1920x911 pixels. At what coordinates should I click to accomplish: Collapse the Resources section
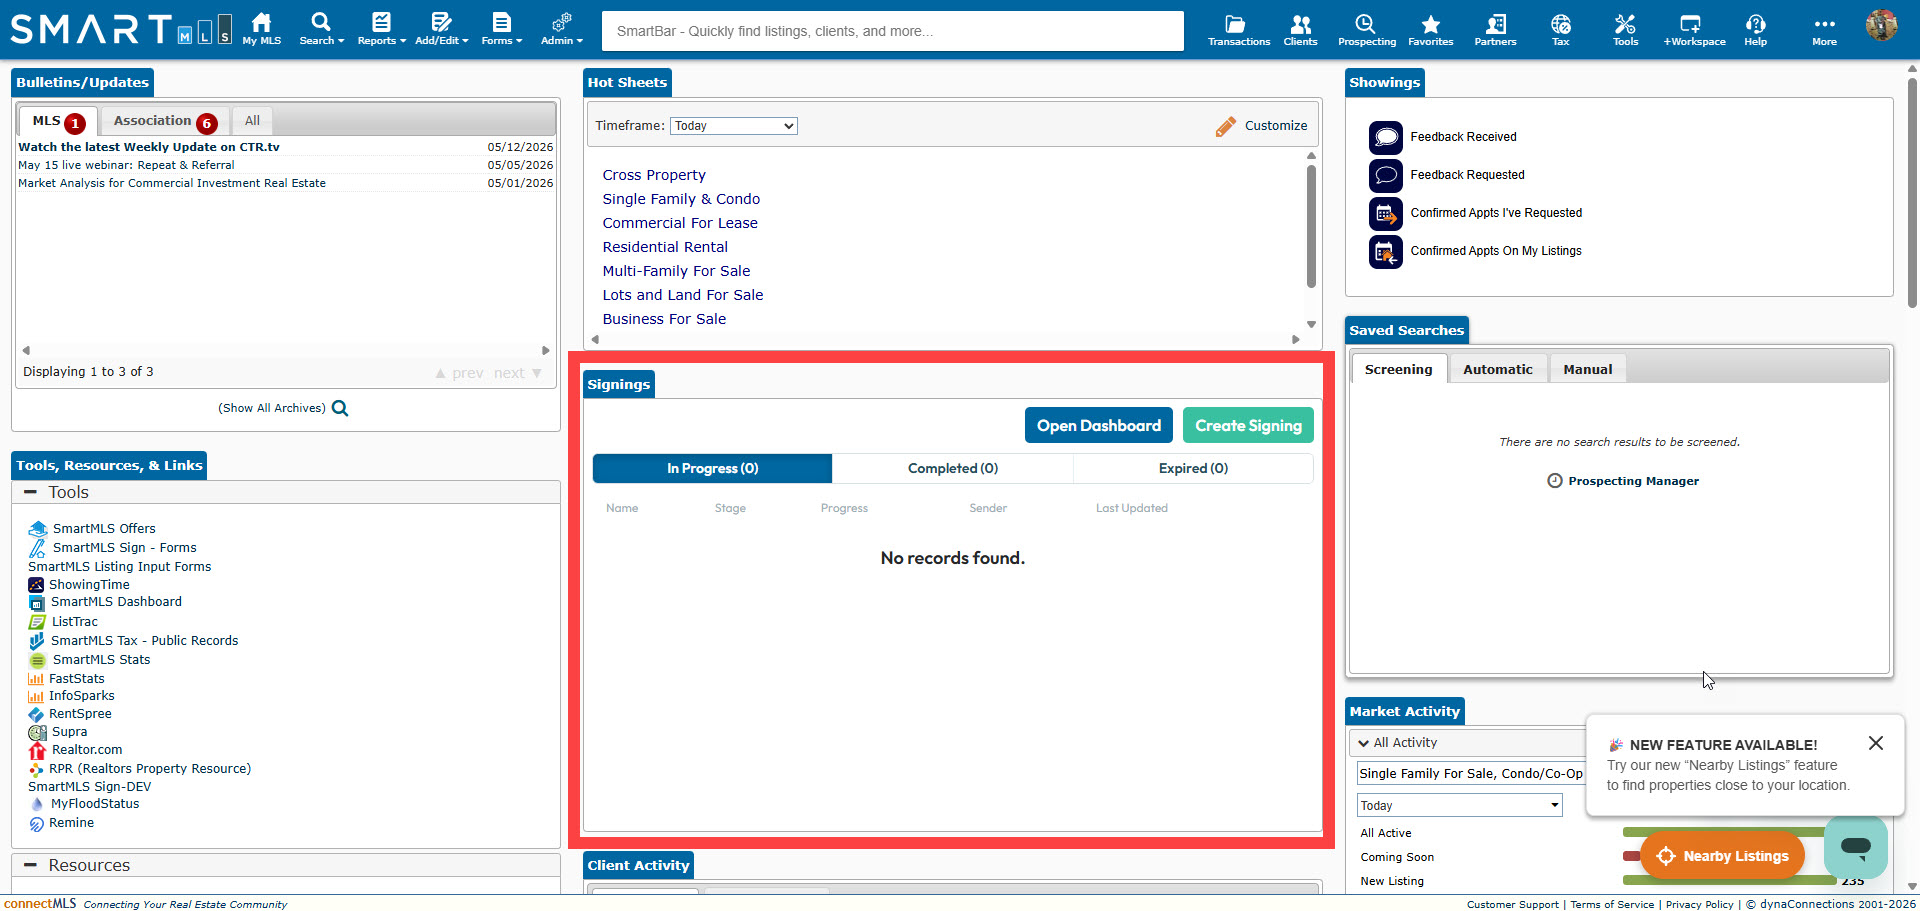31,865
